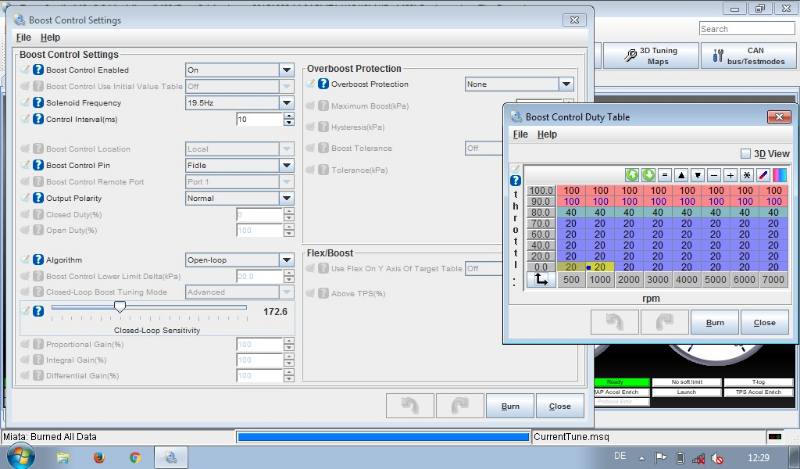Screen dimensions: 800x469
Task: Click the green increment-up arrow icon in duty table
Action: coord(632,175)
